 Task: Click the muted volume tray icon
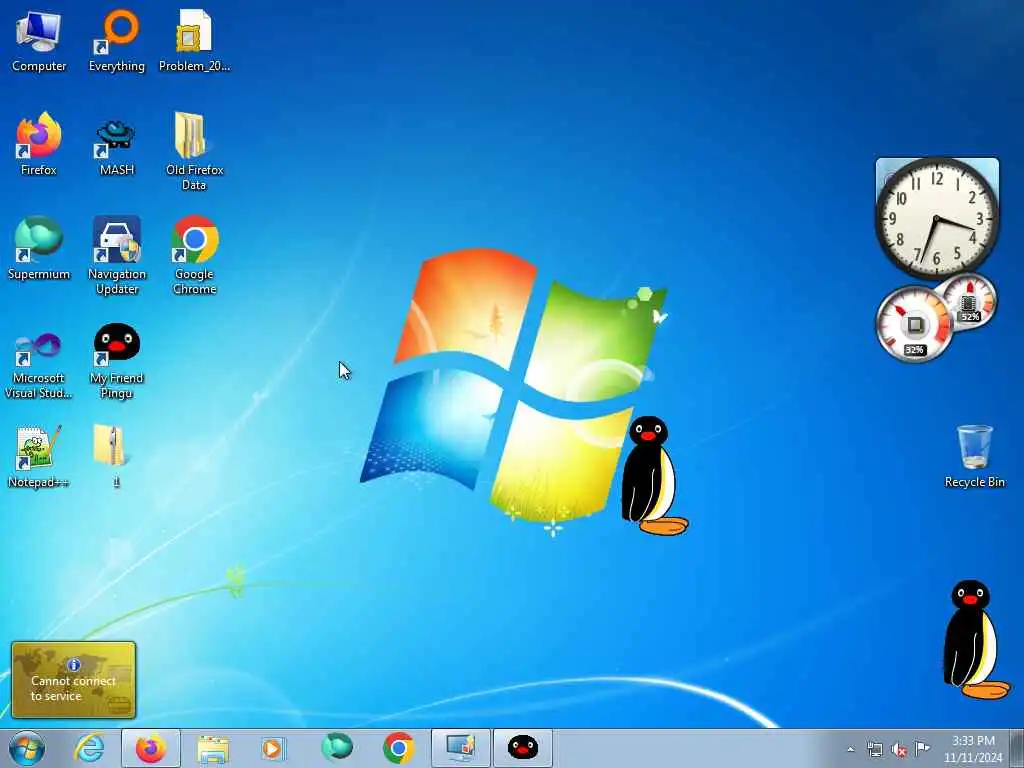[899, 749]
